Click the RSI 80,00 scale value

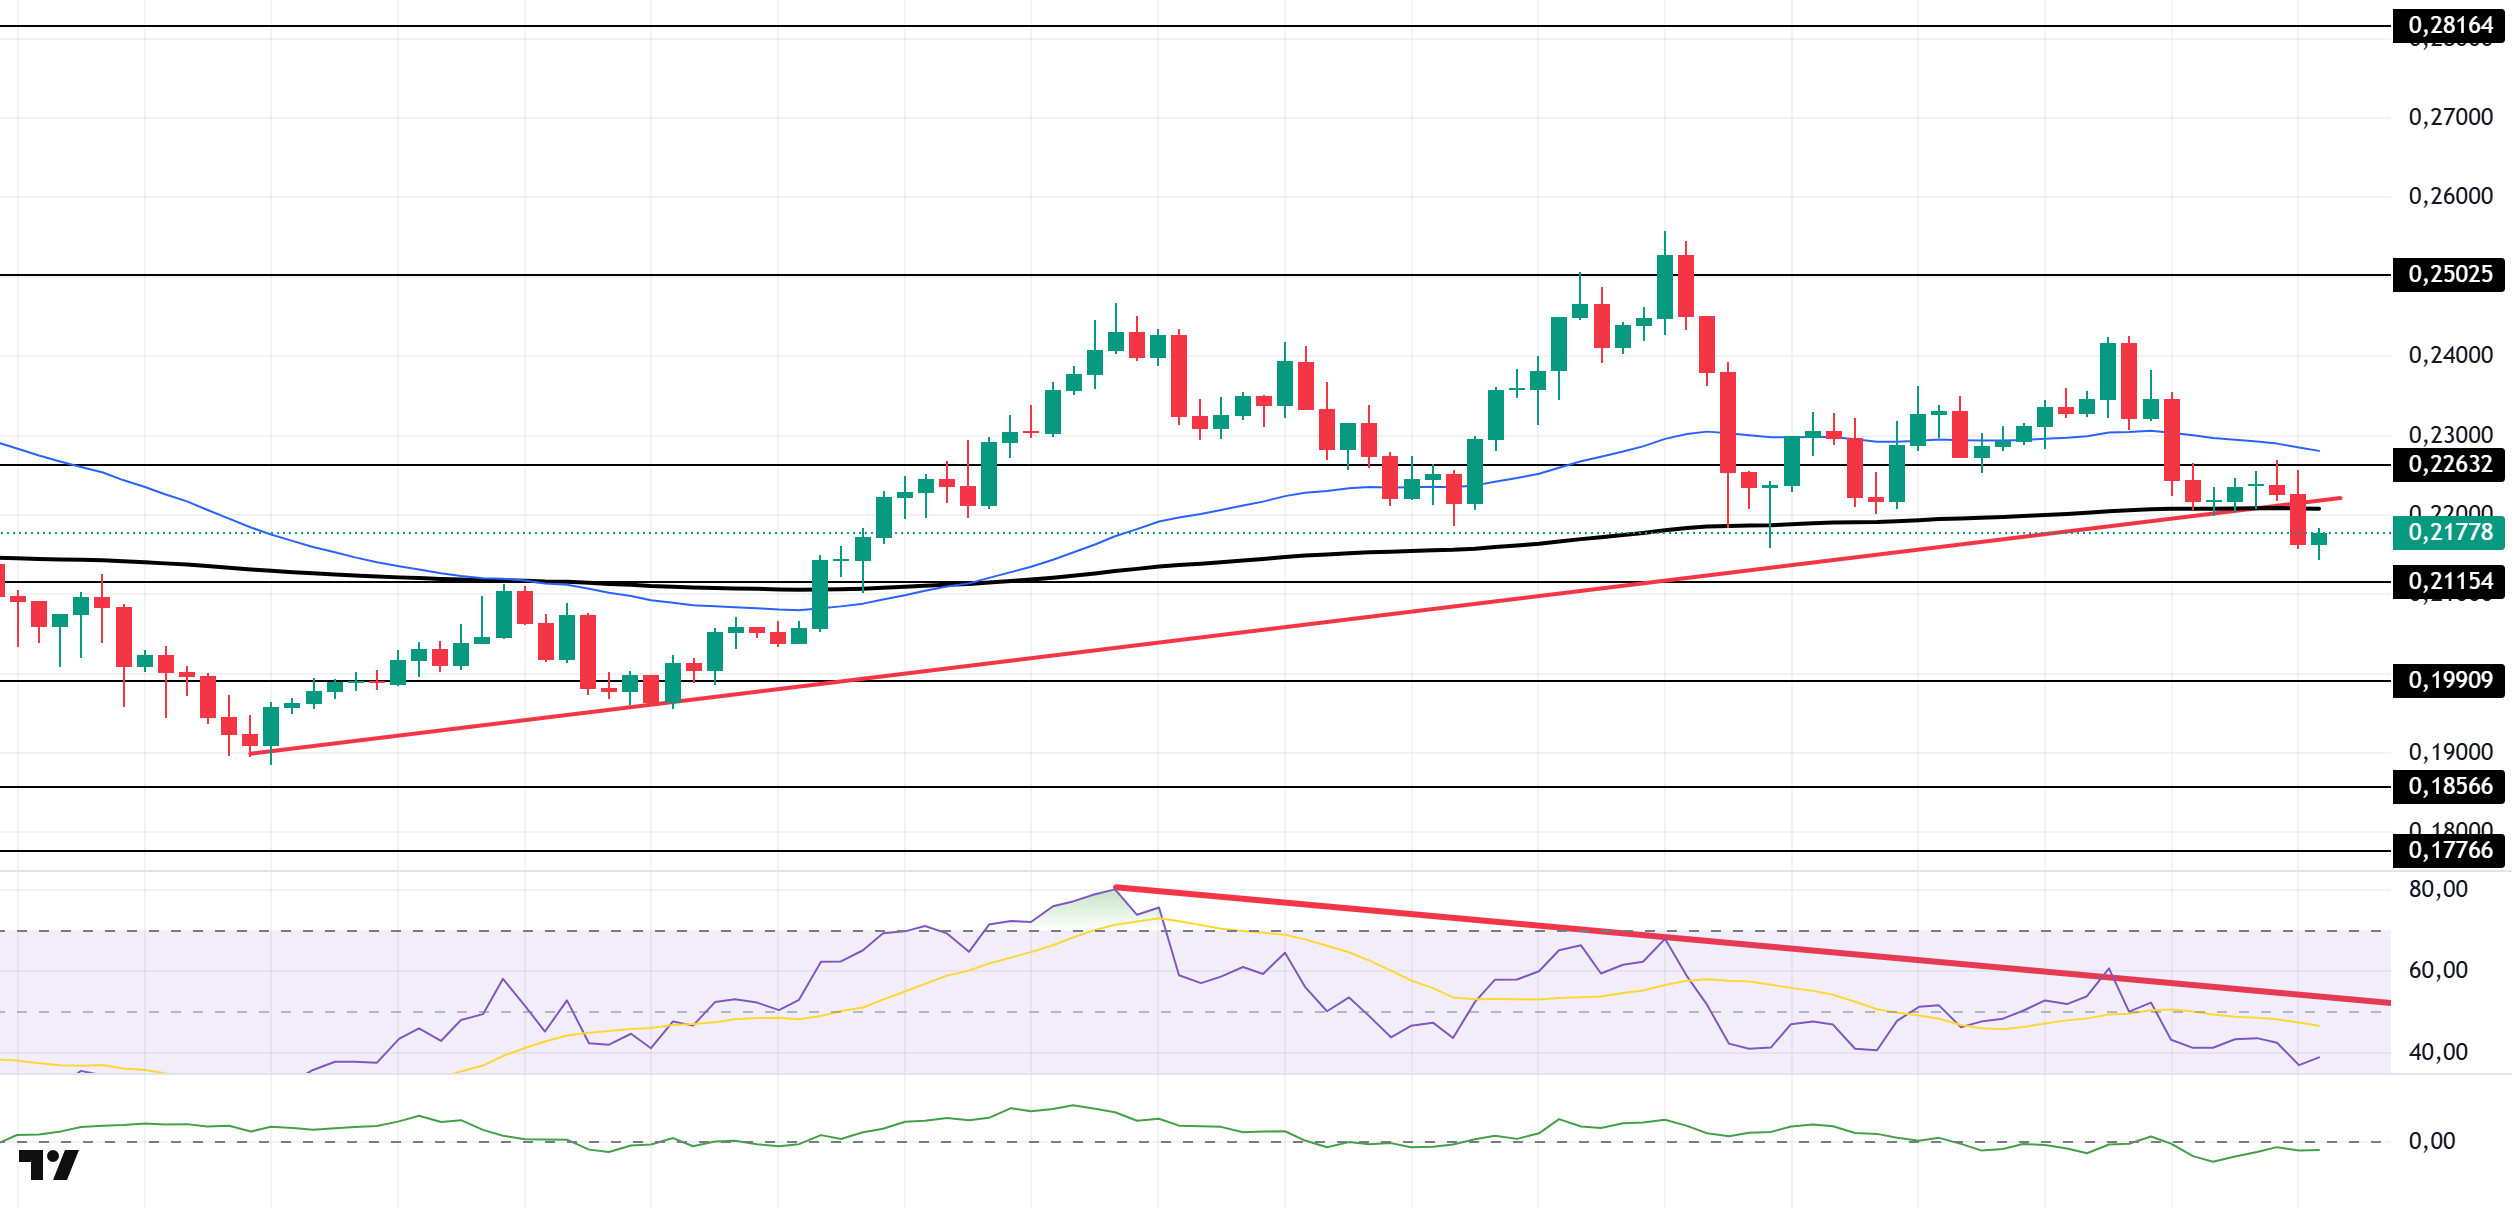2438,889
